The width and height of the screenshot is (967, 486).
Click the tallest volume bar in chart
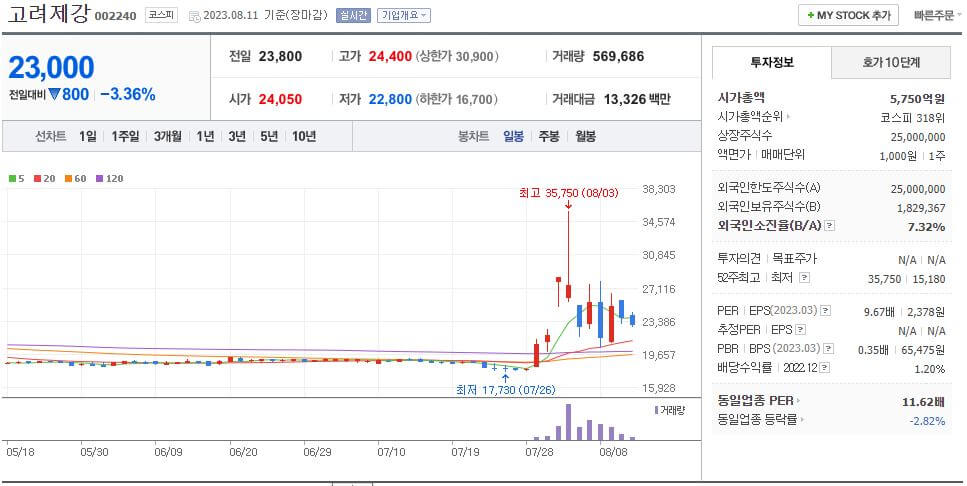click(568, 422)
